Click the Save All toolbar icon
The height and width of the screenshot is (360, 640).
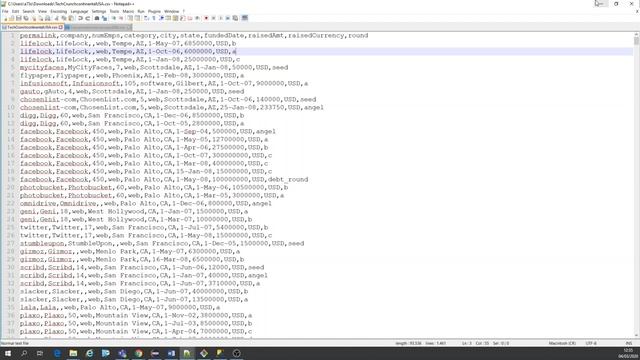point(26,18)
